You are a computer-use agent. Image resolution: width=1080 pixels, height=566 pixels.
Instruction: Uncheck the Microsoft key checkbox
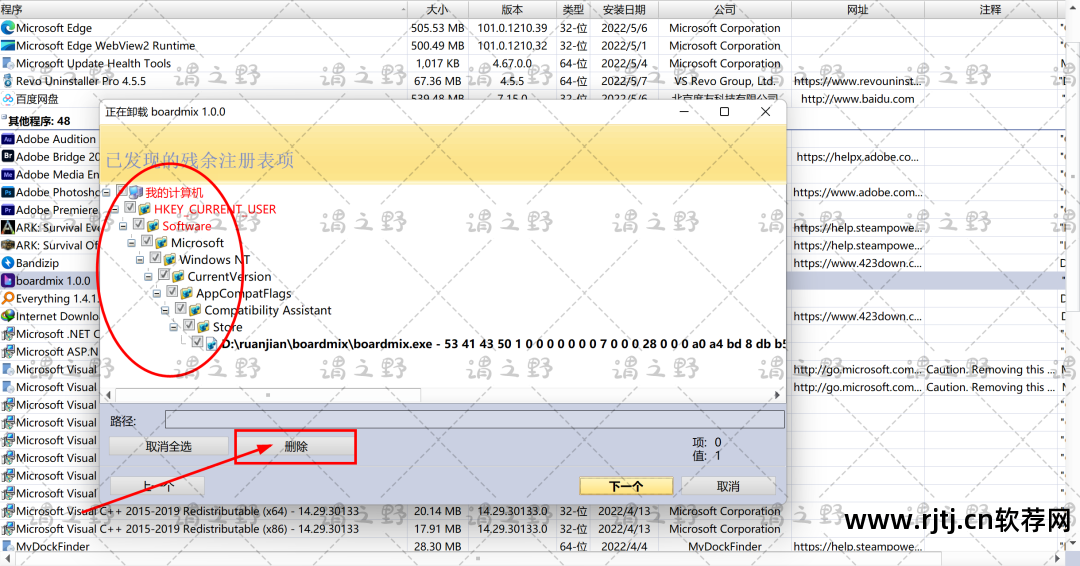[x=147, y=241]
